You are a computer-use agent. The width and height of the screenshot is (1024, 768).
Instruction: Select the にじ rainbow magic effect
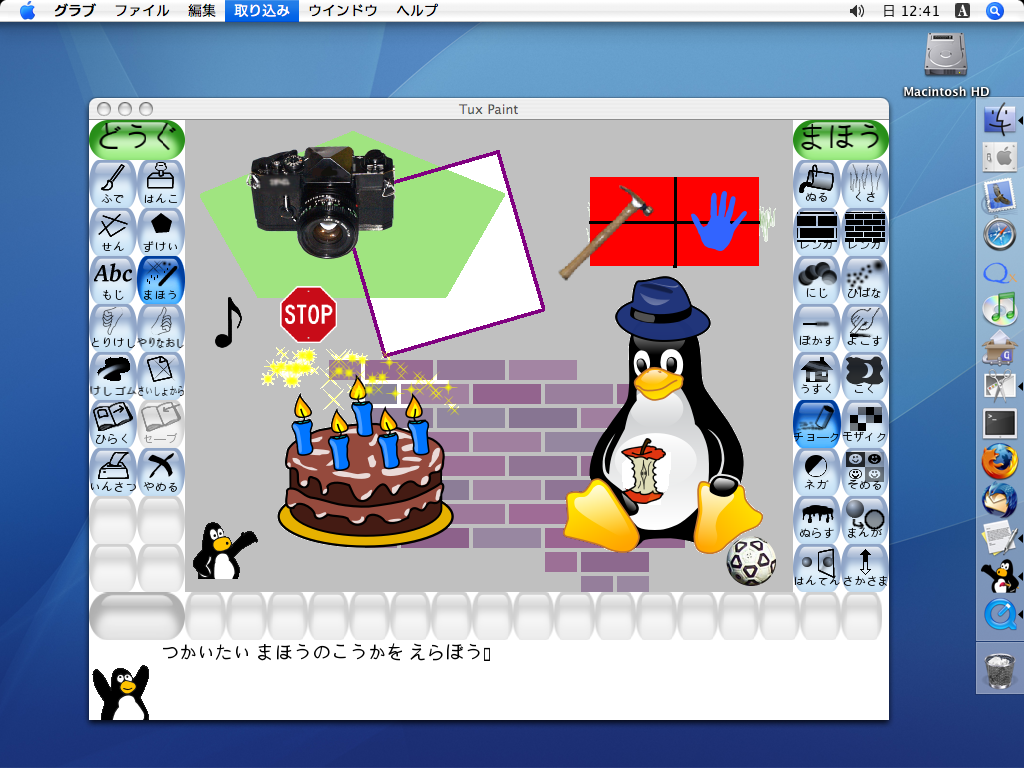817,280
